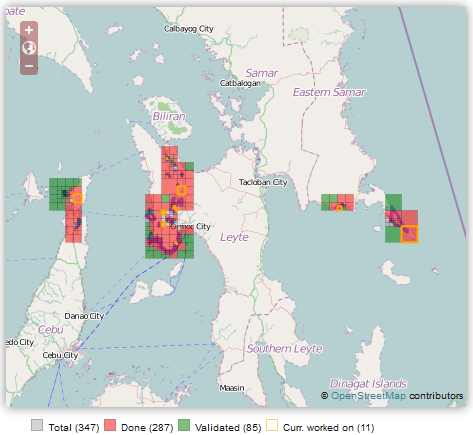Click the Cebu City label
Image resolution: width=473 pixels, height=435 pixels.
(x=60, y=355)
